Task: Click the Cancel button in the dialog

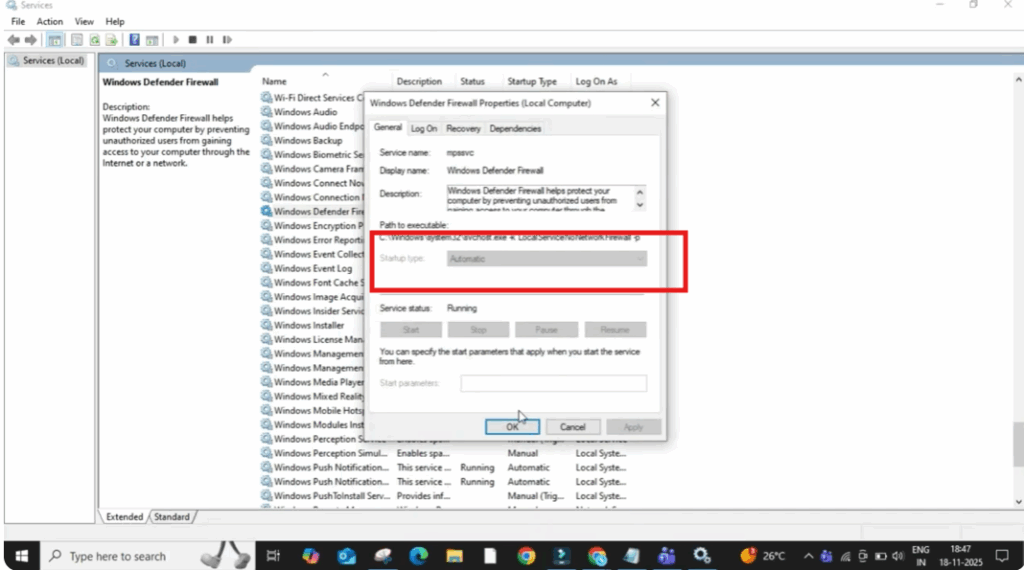Action: click(x=572, y=427)
